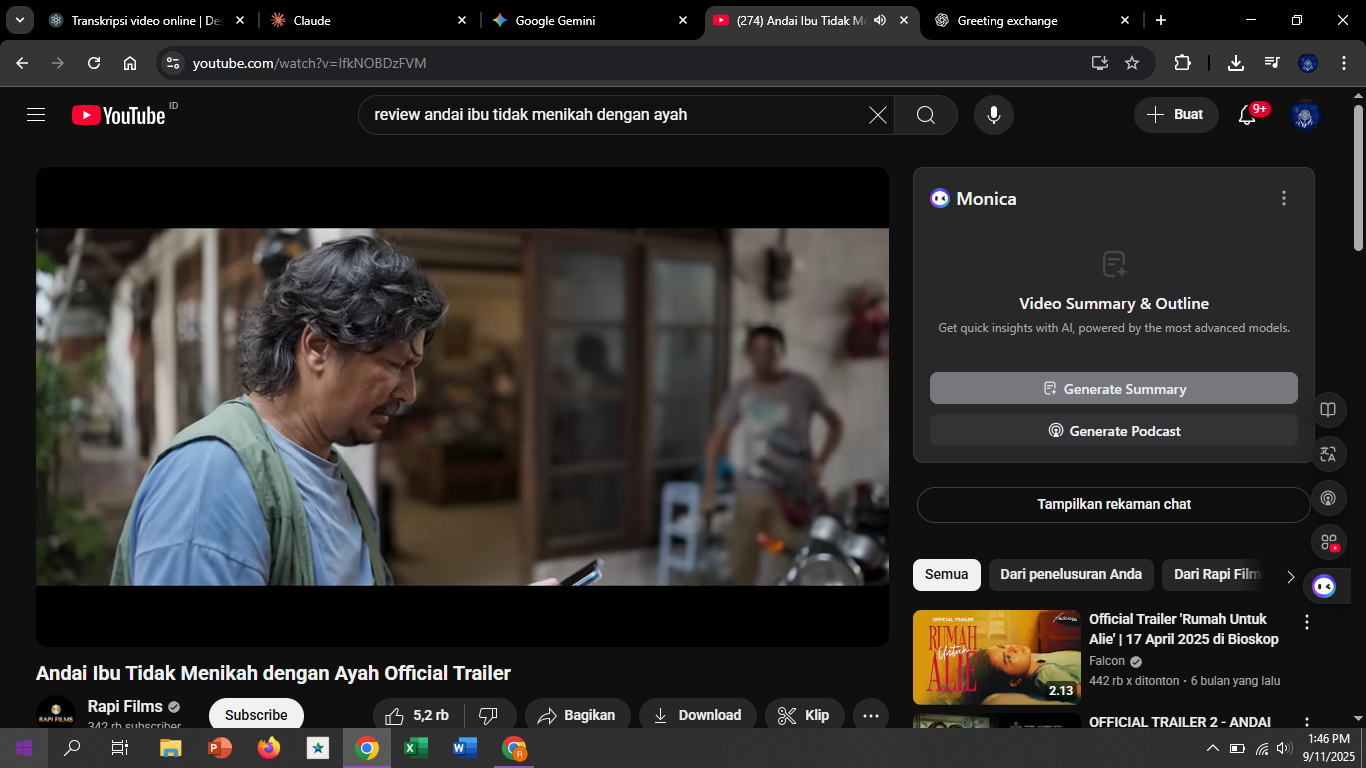Share the video with Bagikan
The height and width of the screenshot is (768, 1366).
(x=577, y=715)
